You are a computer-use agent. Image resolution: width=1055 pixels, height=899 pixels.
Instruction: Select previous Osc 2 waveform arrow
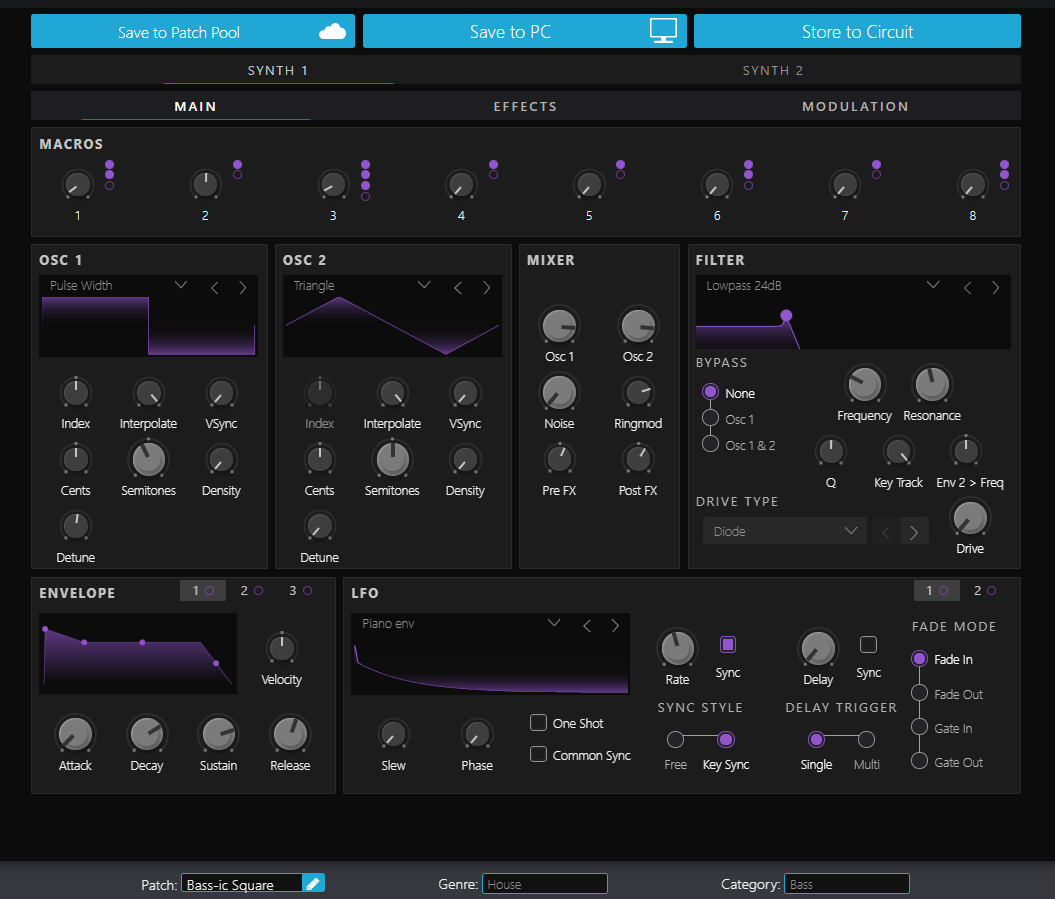458,288
